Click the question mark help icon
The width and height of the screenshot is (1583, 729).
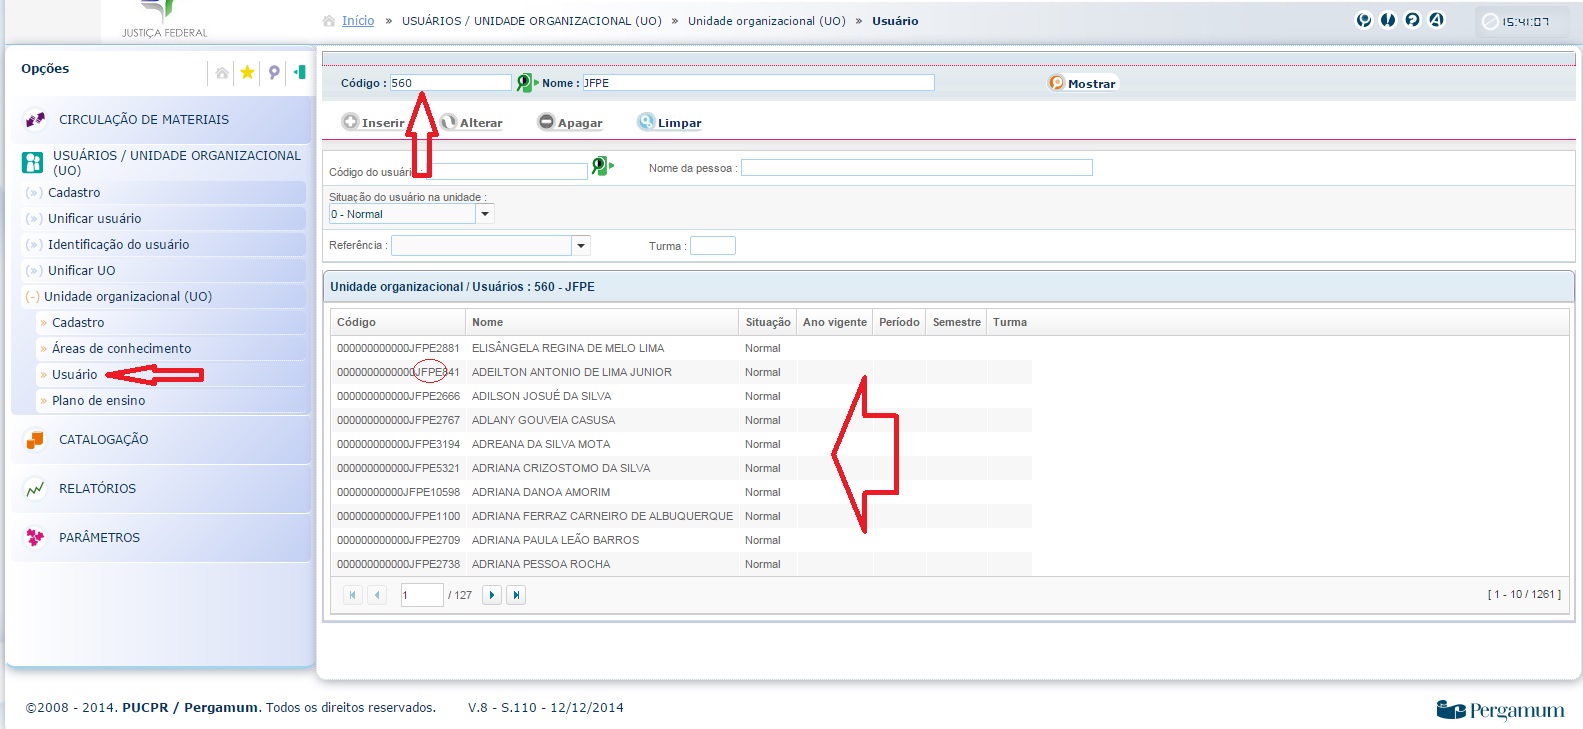coord(1412,20)
